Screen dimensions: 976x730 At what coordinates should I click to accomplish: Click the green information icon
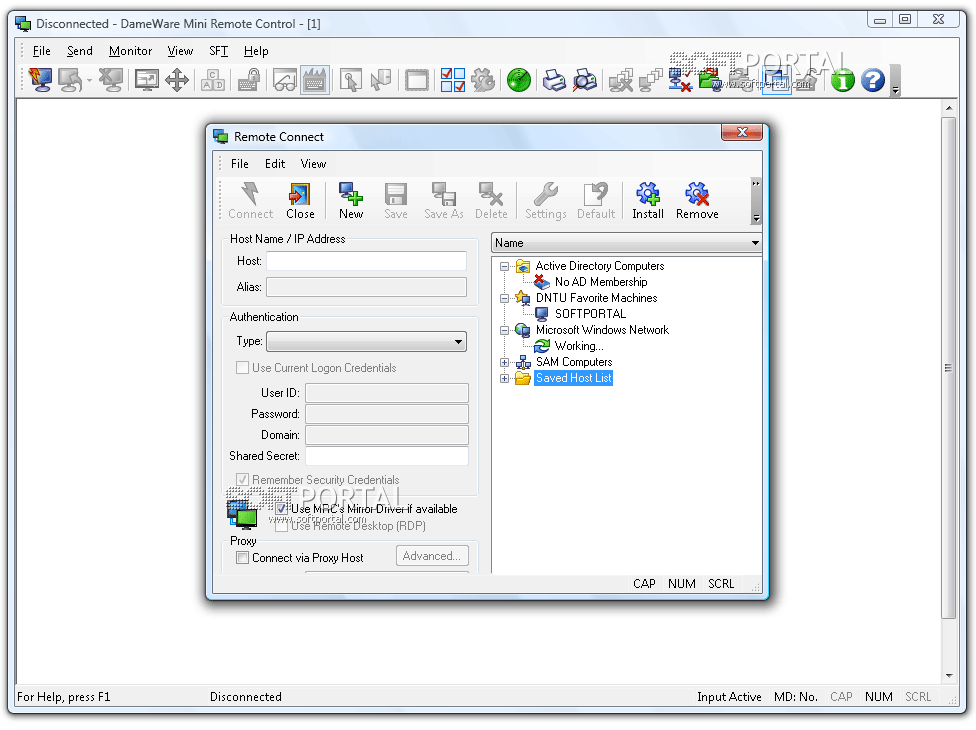[843, 80]
